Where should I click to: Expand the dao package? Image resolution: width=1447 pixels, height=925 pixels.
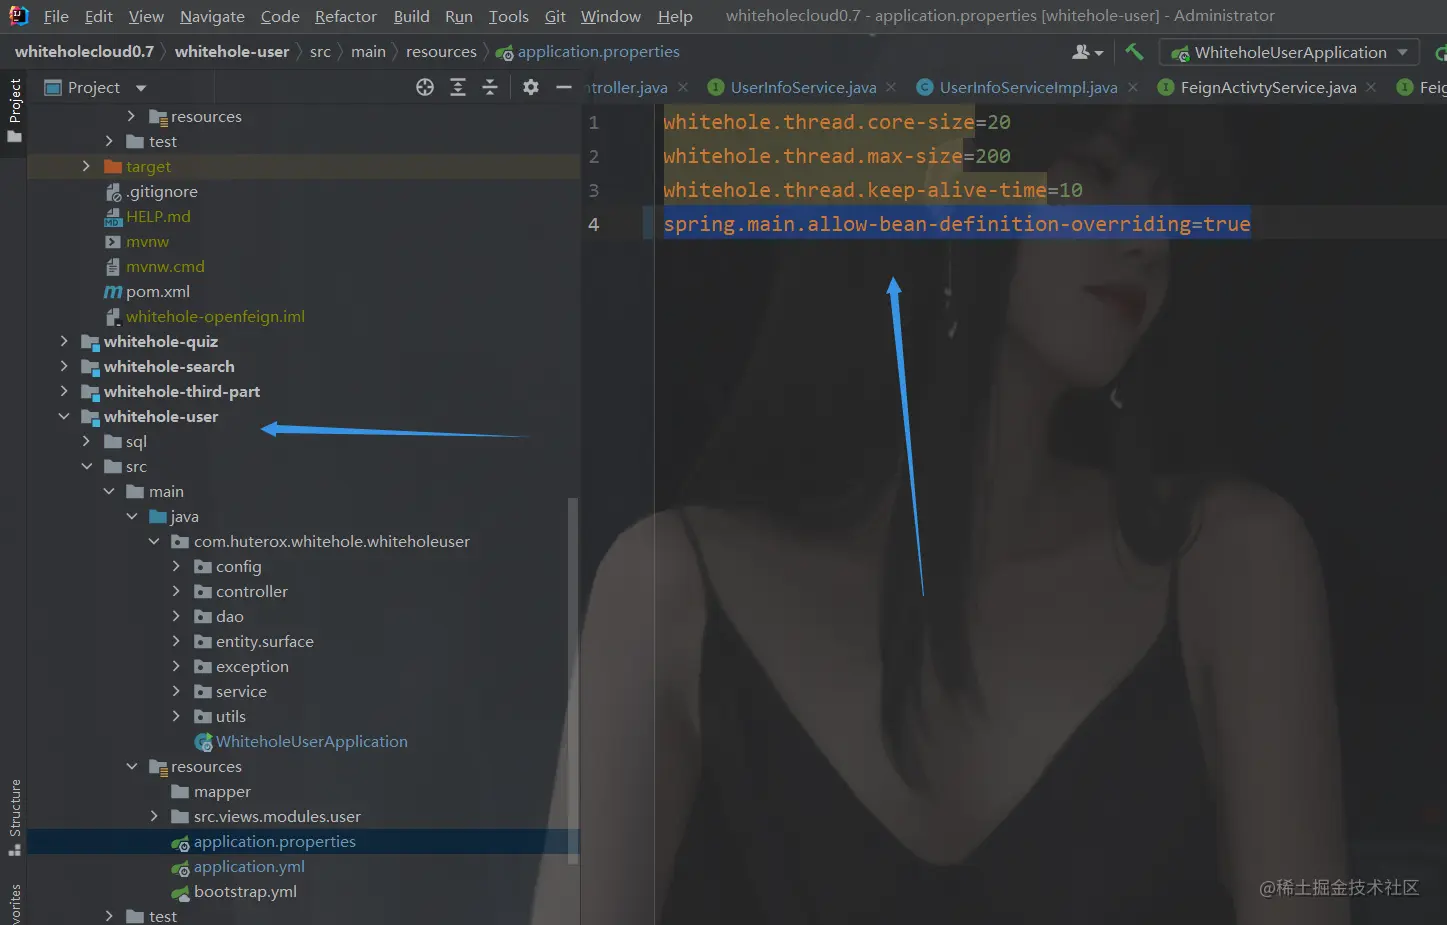point(176,616)
